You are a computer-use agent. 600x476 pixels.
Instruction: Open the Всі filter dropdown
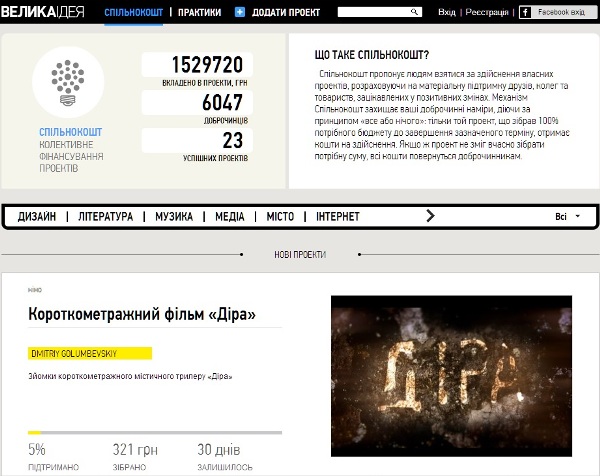(x=566, y=216)
